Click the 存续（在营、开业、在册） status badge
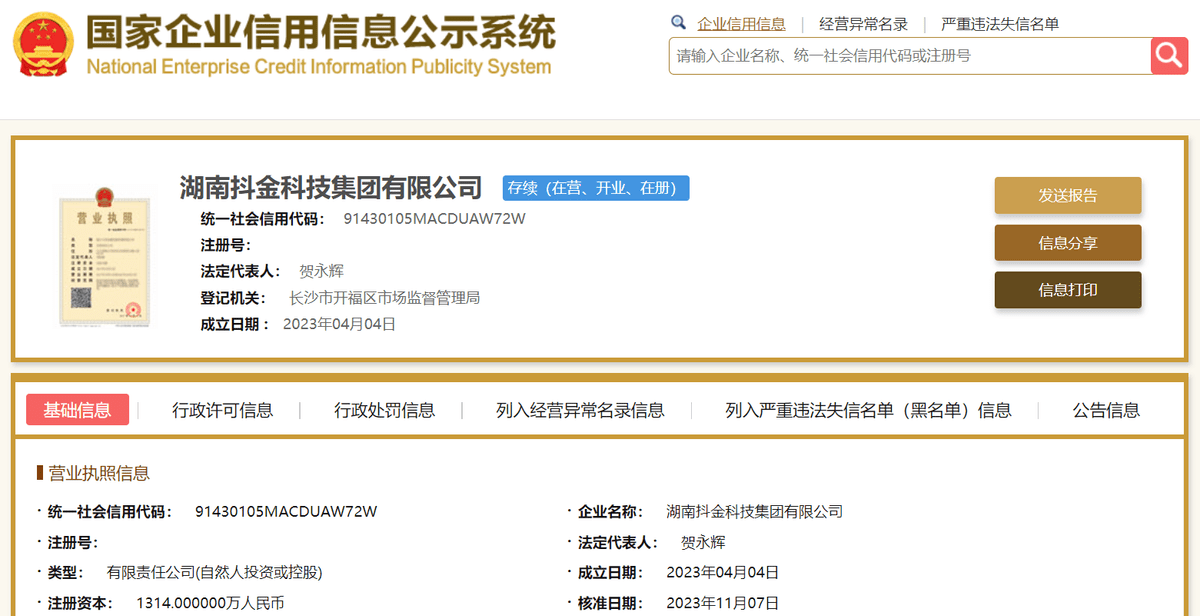Image resolution: width=1200 pixels, height=616 pixels. click(596, 188)
